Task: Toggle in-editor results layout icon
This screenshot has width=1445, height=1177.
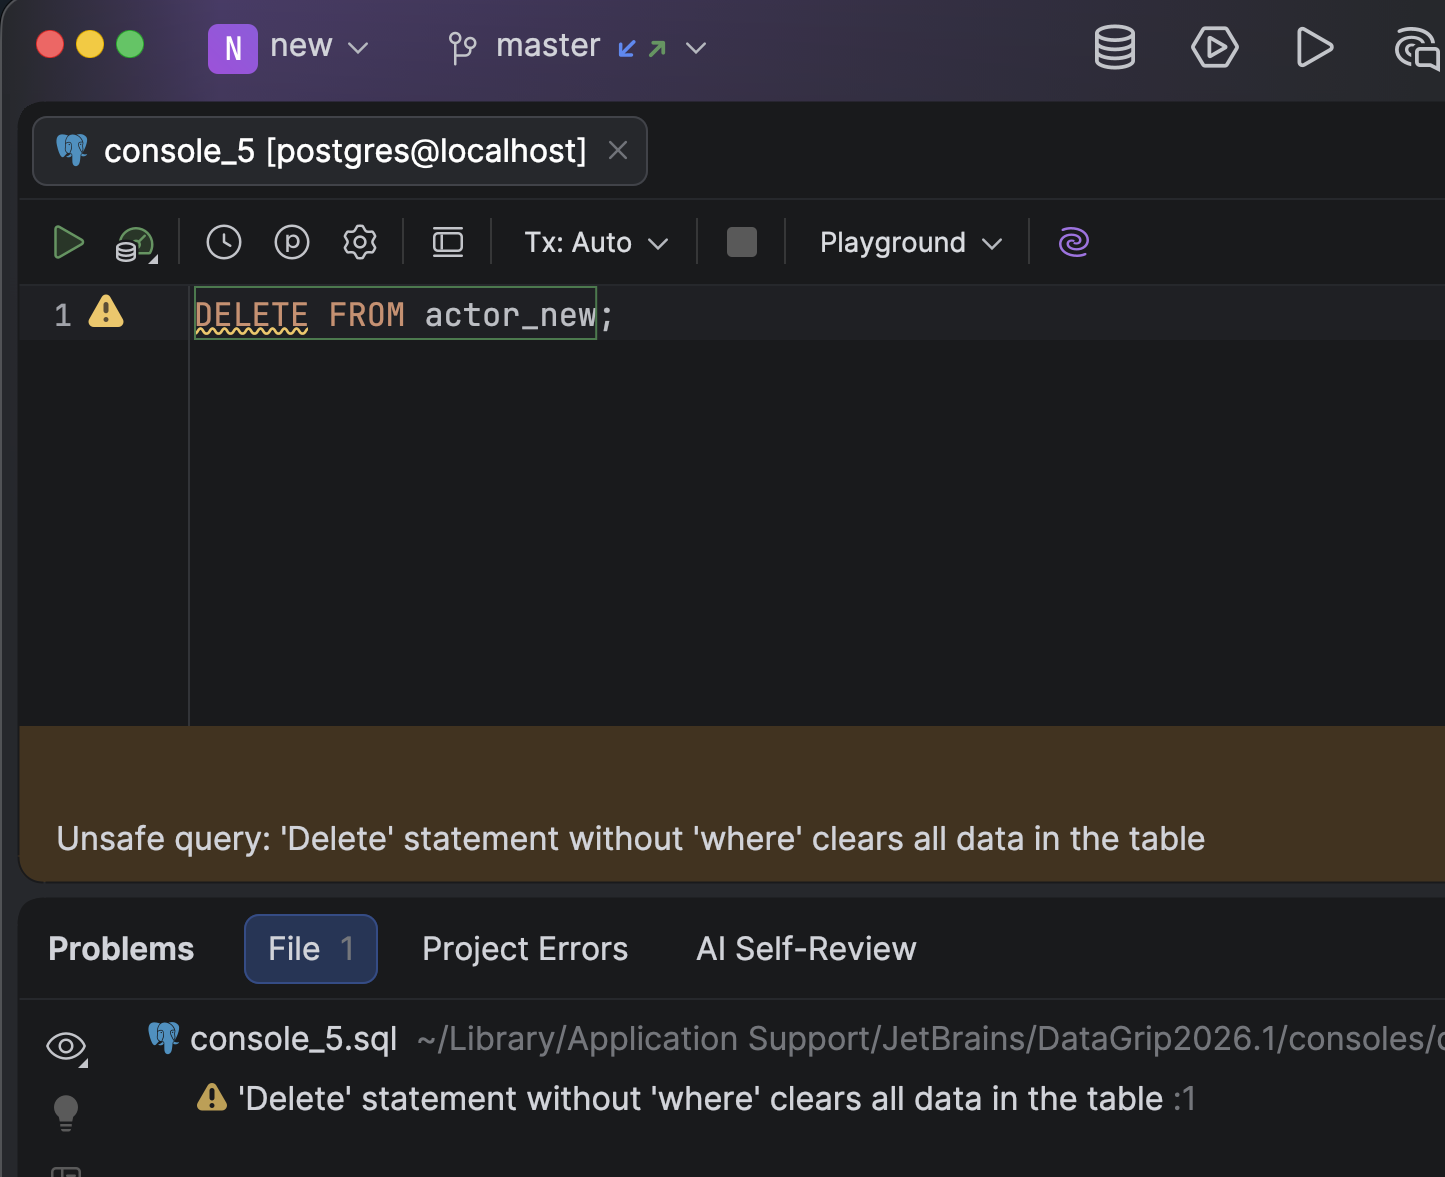Action: (448, 242)
